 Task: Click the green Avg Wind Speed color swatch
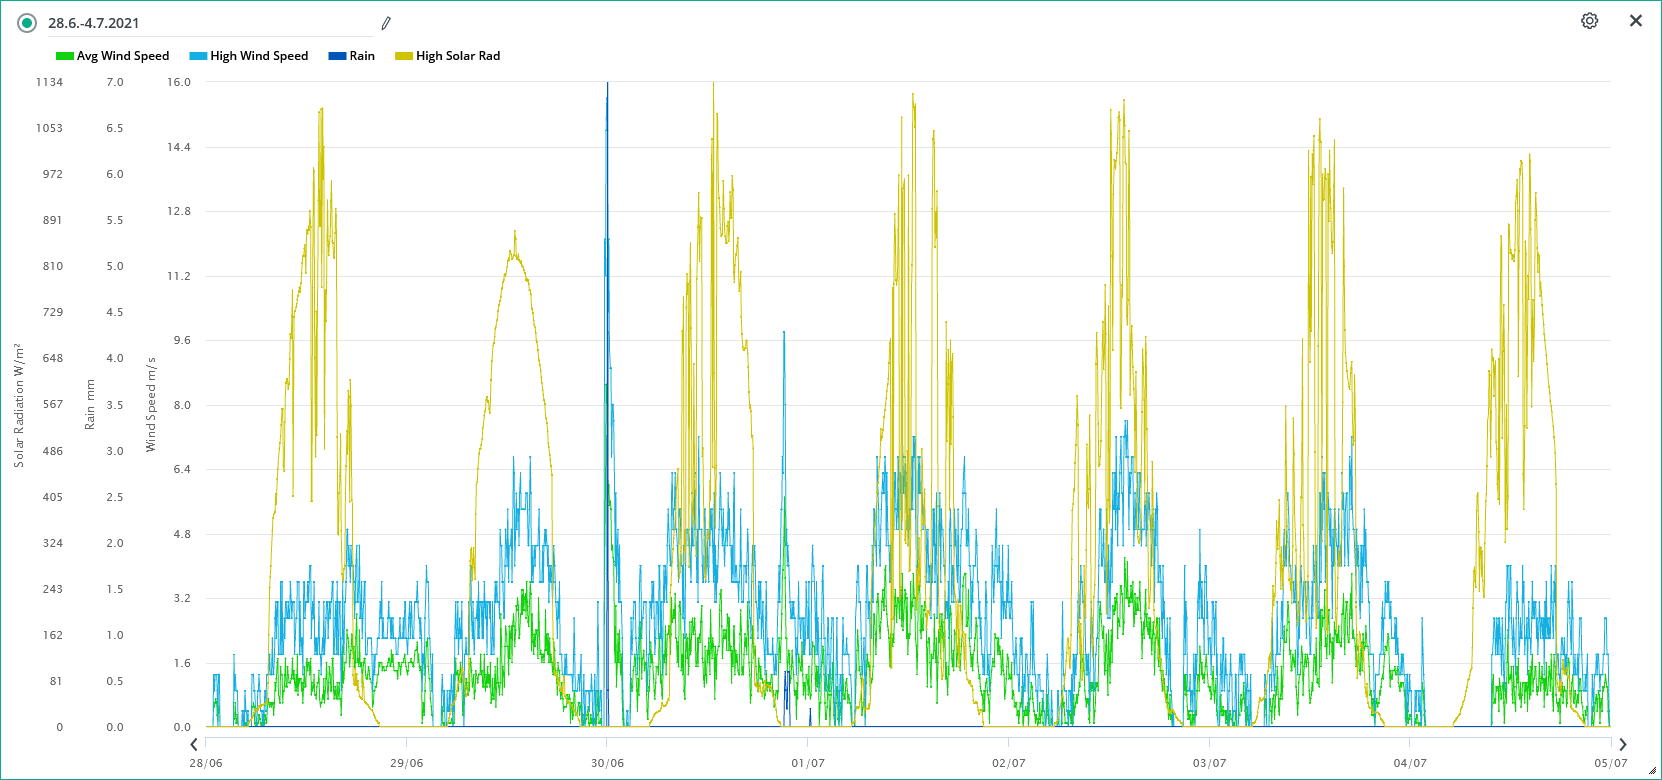click(x=64, y=56)
